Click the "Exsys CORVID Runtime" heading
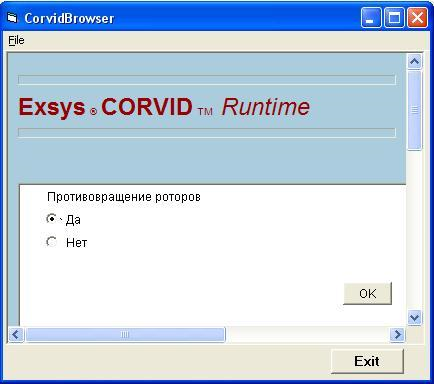Image resolution: width=434 pixels, height=384 pixels. [164, 107]
